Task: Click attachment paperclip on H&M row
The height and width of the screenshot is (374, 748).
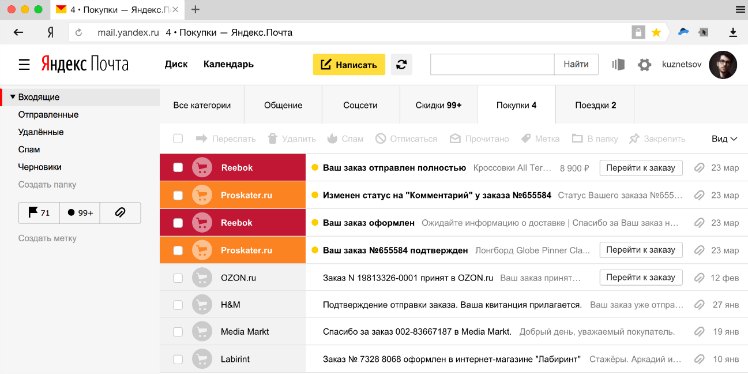Action: pyautogui.click(x=699, y=304)
